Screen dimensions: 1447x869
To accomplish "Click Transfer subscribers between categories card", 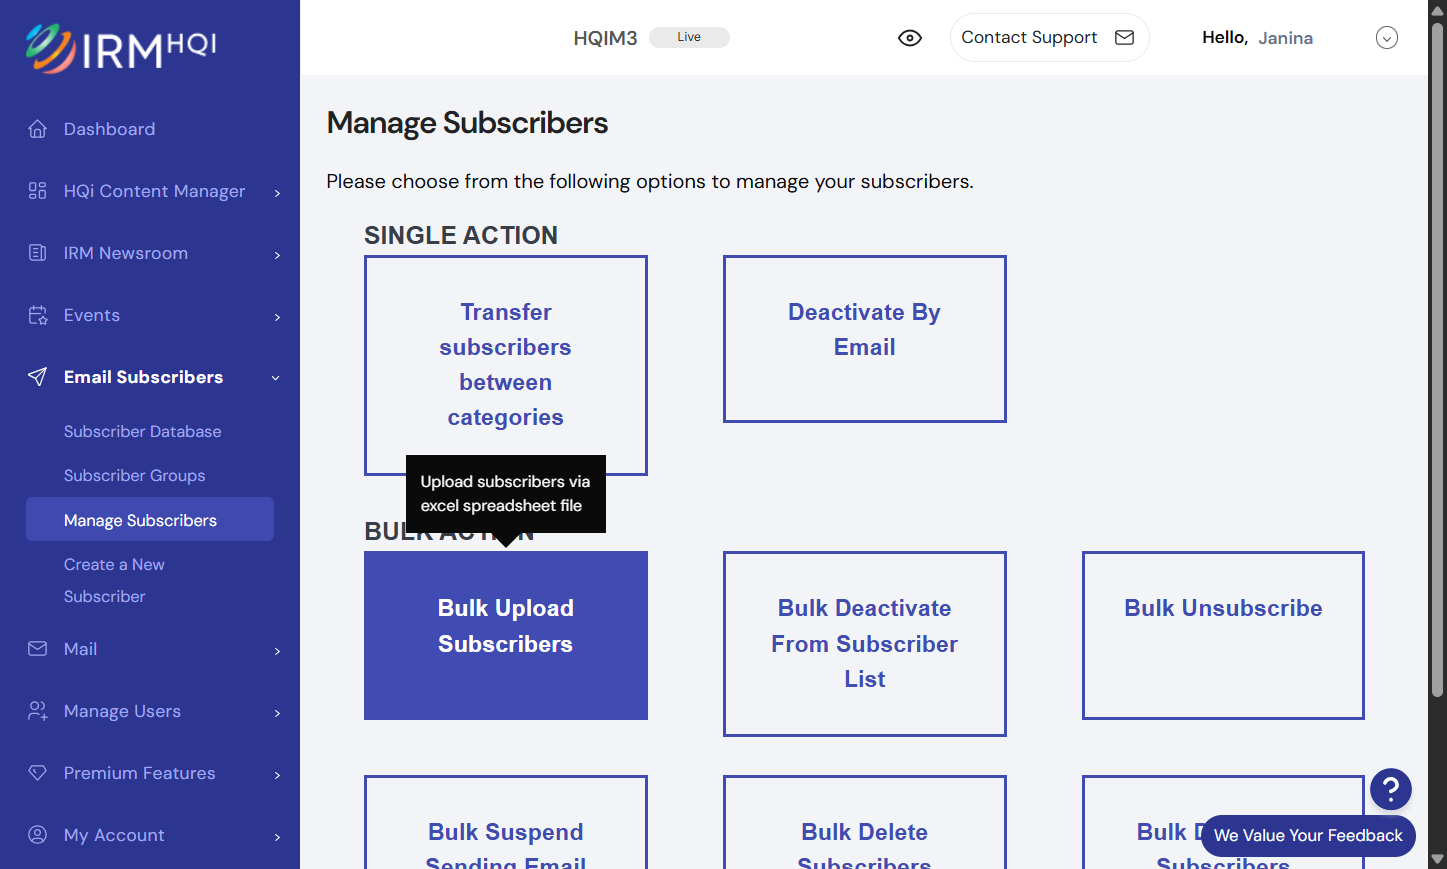I will point(506,365).
